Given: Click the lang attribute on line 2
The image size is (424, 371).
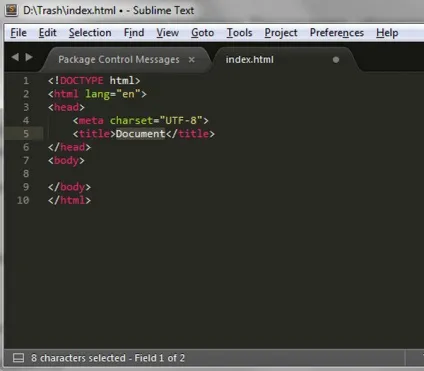Looking at the screenshot, I should 97,94.
